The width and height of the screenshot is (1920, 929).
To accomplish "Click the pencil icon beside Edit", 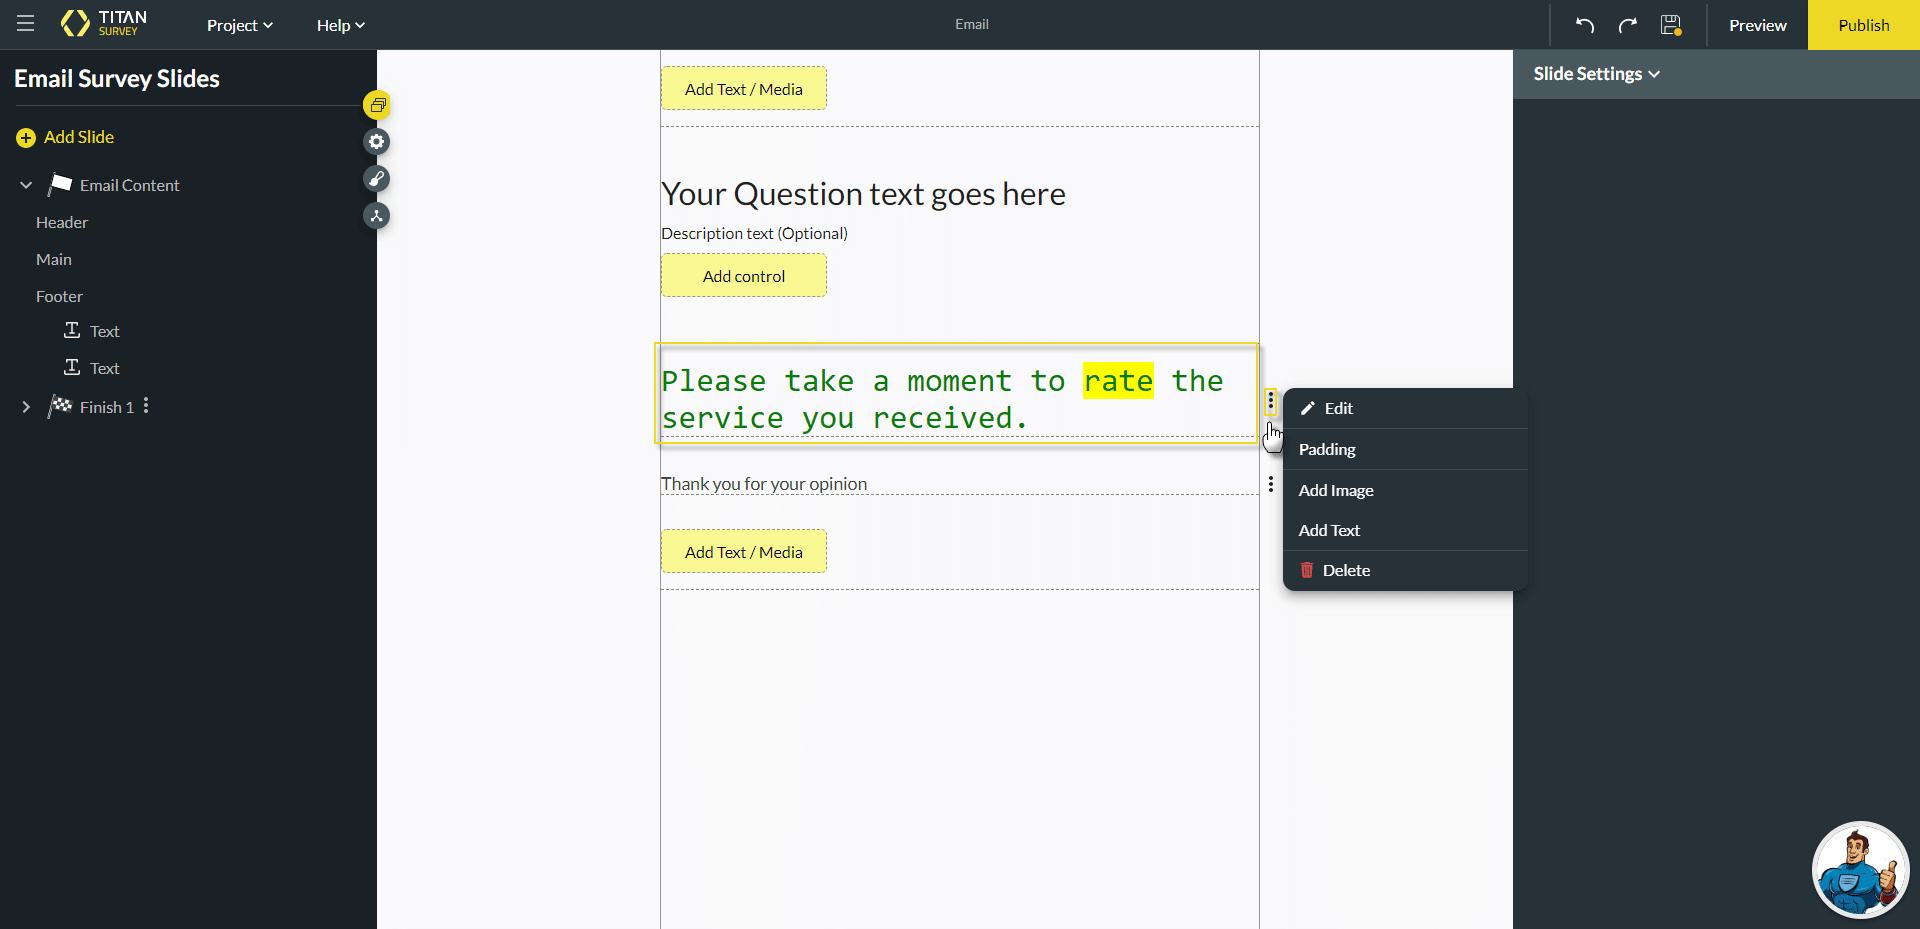I will coord(1307,408).
